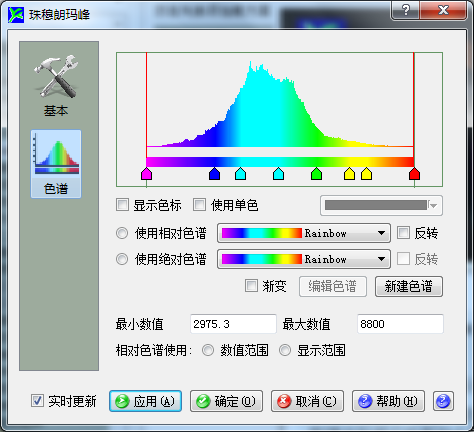Click the 最小数值 input field
Viewport: 474px width, 432px height.
click(x=233, y=324)
